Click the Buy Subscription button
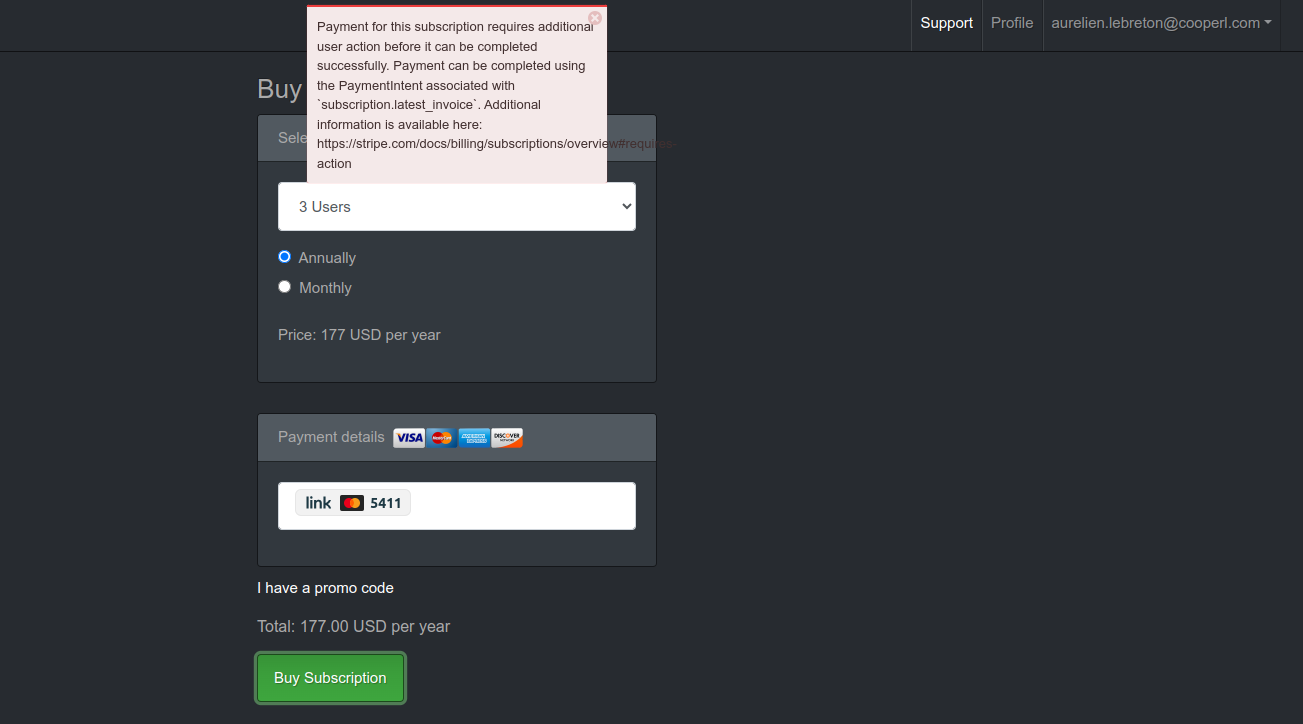Screen dimensions: 1303x724 (330, 678)
